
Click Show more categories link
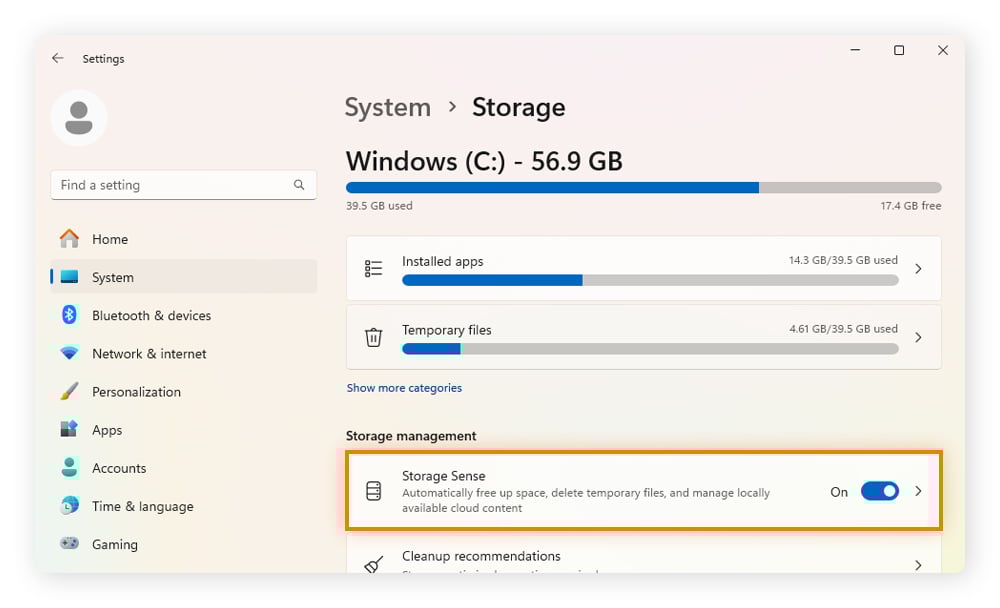[x=404, y=388]
